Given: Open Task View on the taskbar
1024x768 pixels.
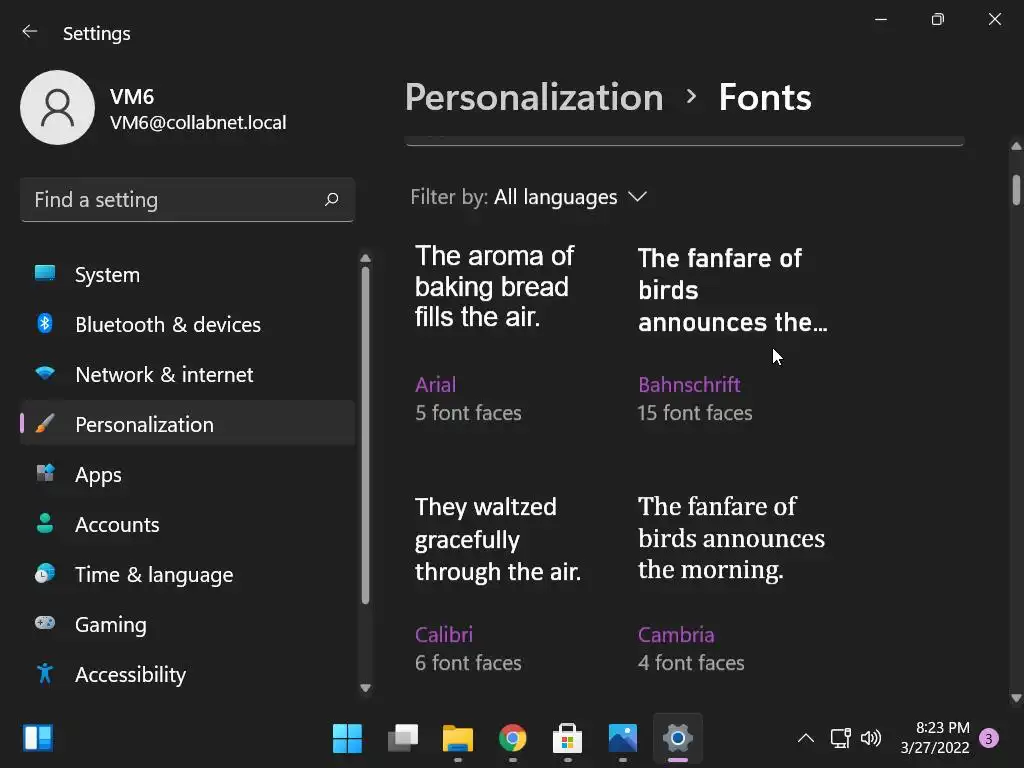Looking at the screenshot, I should click(x=403, y=739).
